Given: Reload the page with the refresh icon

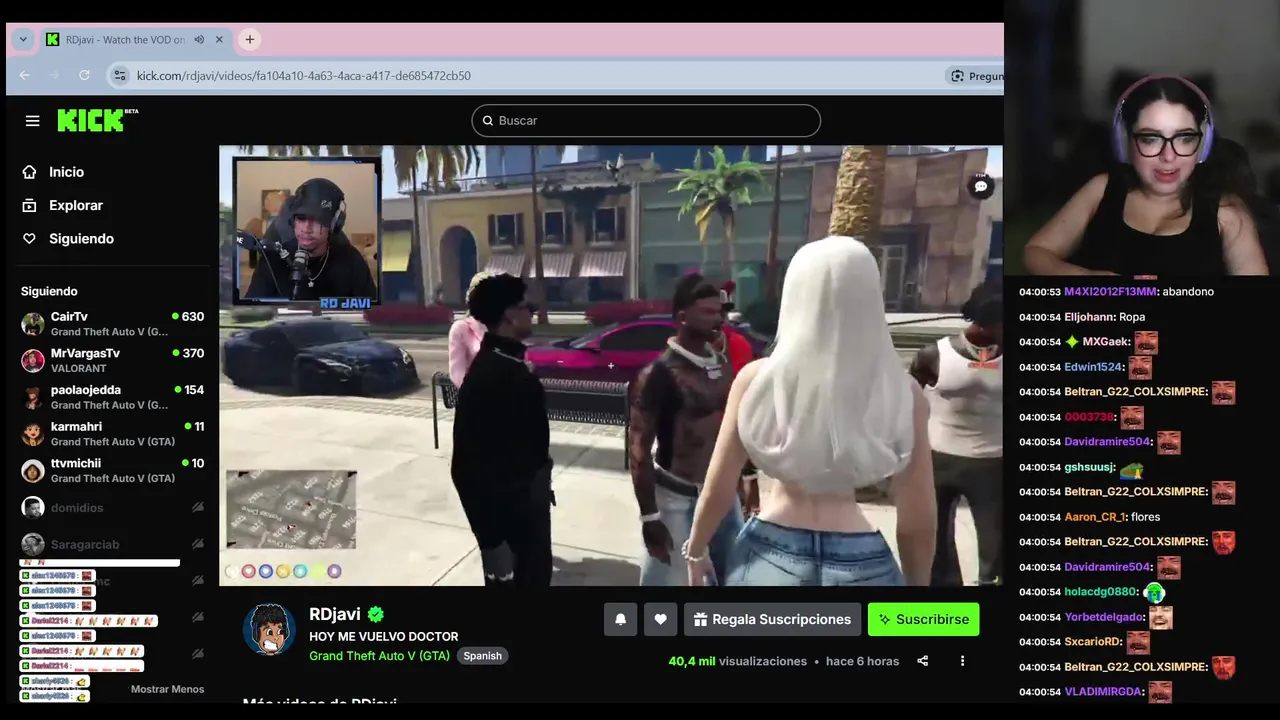Looking at the screenshot, I should coord(84,75).
